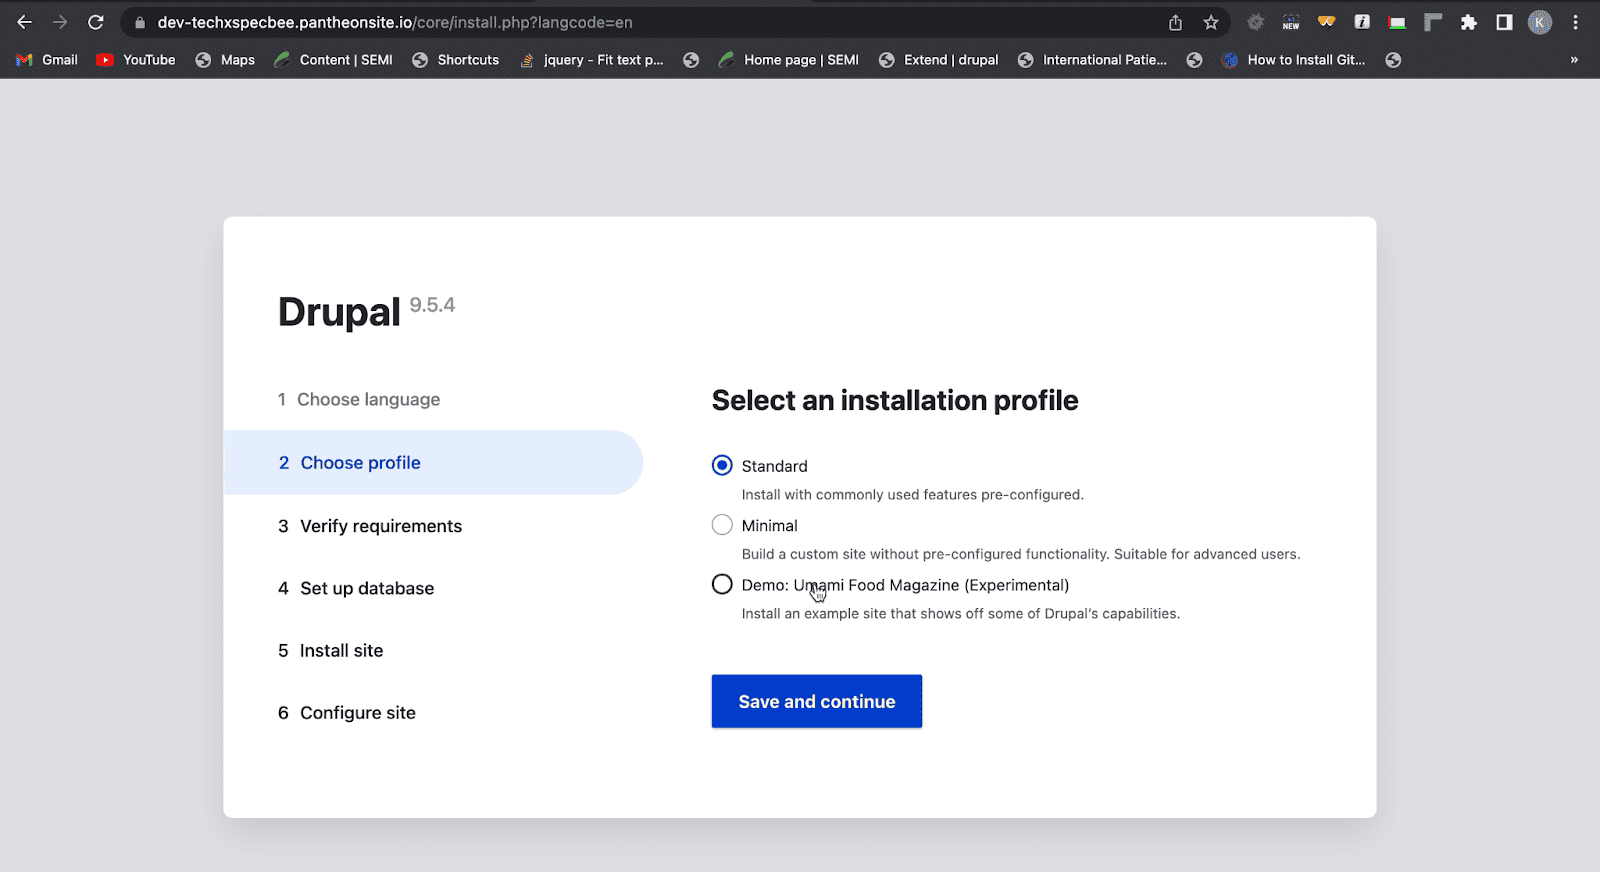Open the Maps bookmark
Image resolution: width=1600 pixels, height=872 pixels.
click(225, 60)
